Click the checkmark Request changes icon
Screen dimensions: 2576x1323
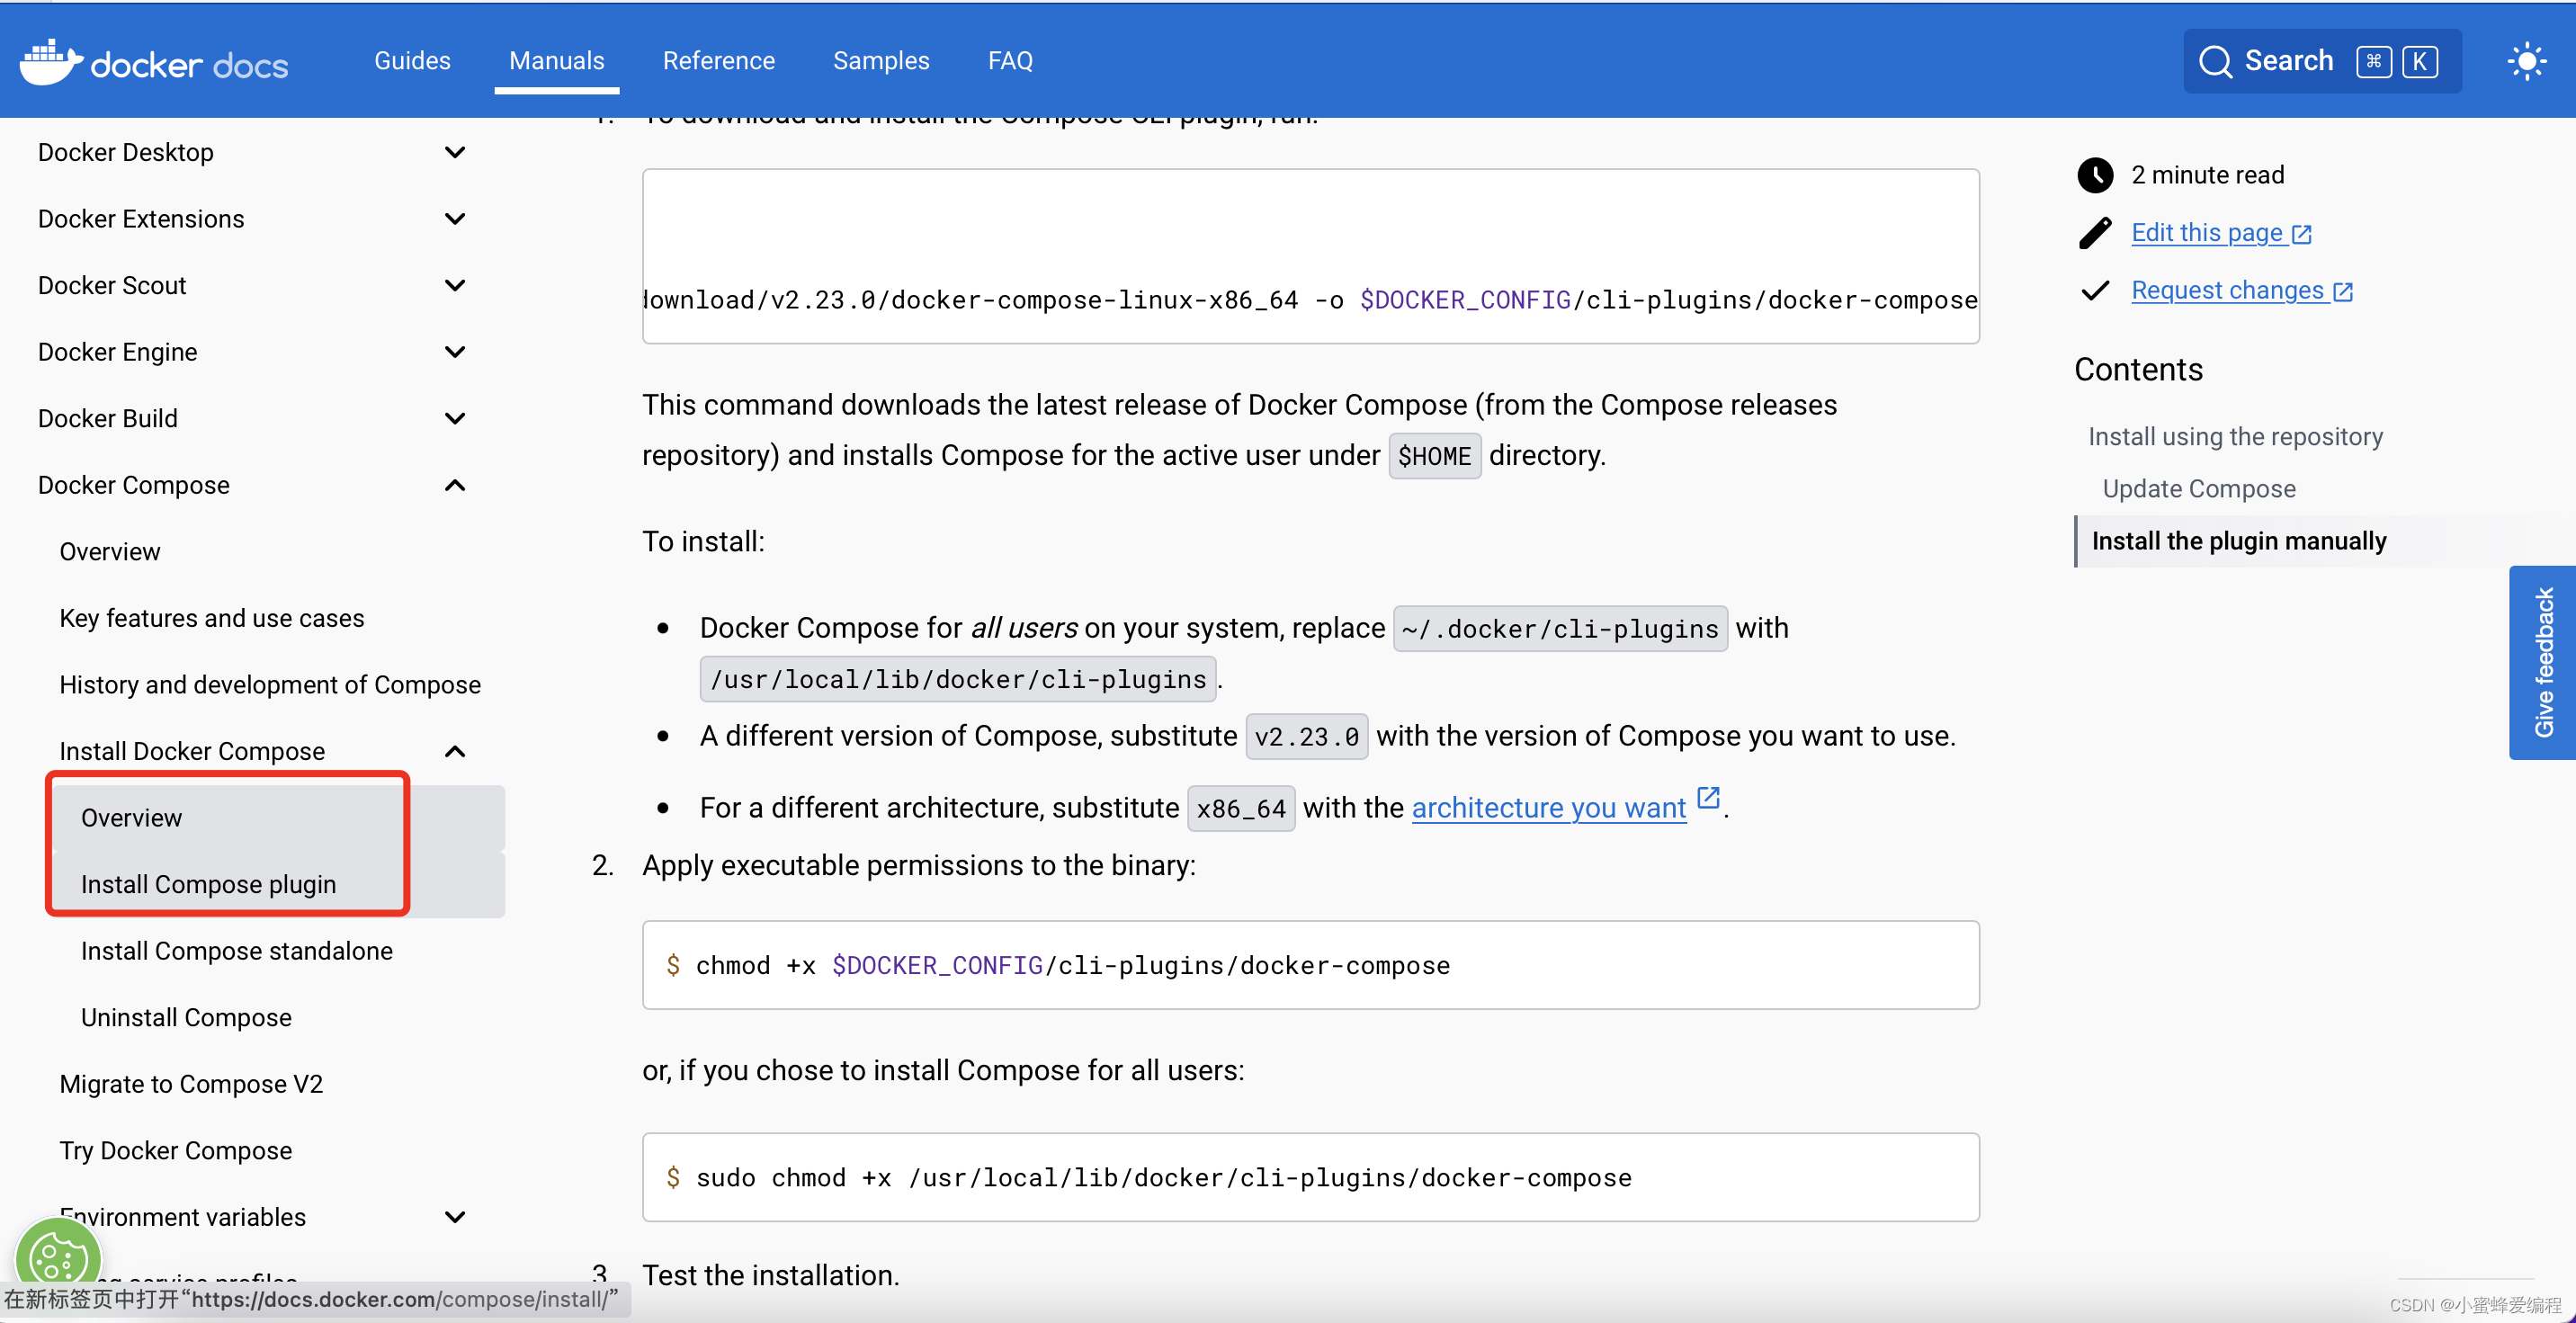point(2094,289)
